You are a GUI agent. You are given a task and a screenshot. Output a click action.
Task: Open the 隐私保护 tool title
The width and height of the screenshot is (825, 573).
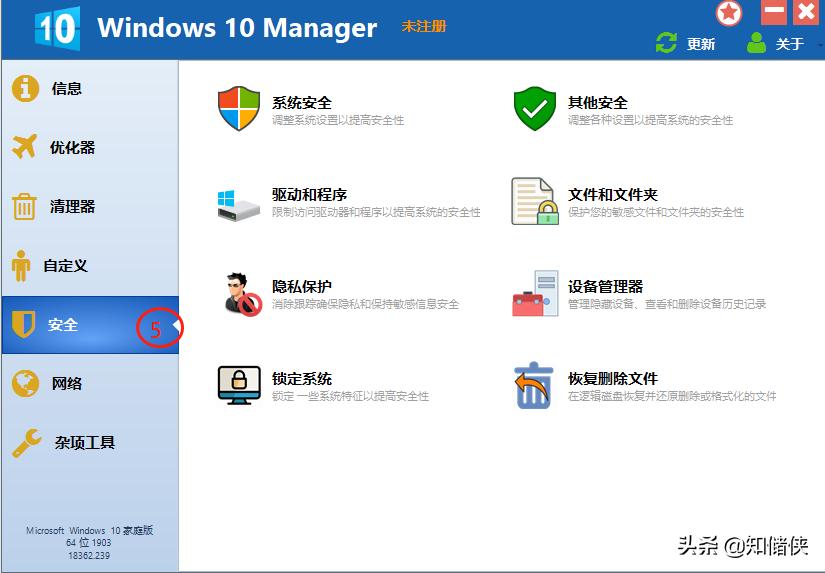(301, 286)
